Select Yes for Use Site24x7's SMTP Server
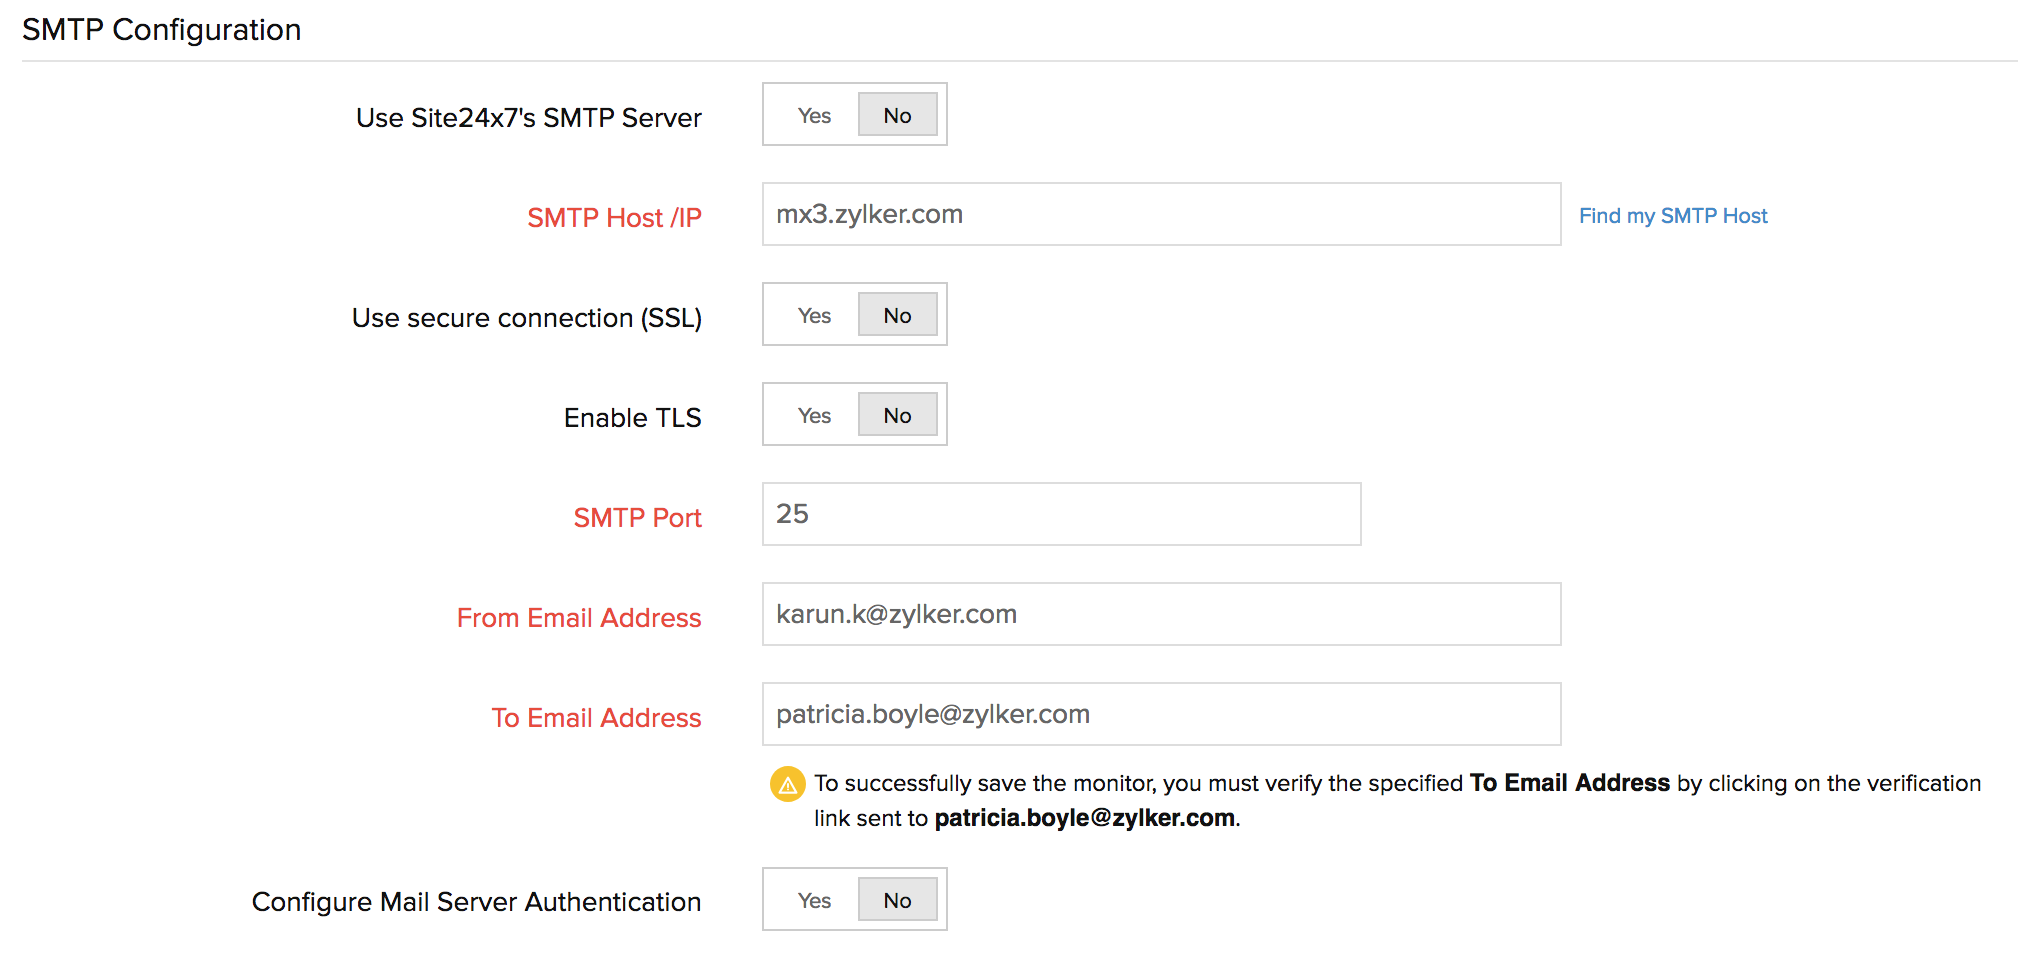The height and width of the screenshot is (972, 2018). tap(814, 116)
